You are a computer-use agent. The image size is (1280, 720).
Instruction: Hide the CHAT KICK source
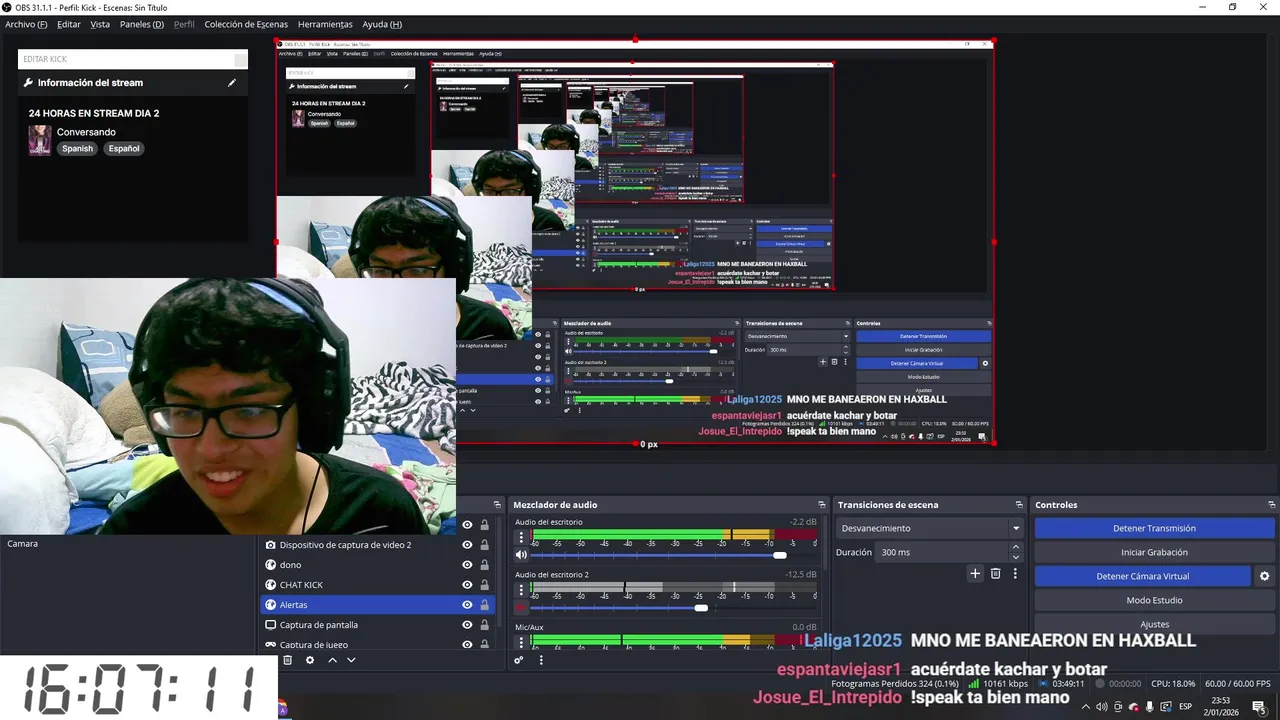467,585
